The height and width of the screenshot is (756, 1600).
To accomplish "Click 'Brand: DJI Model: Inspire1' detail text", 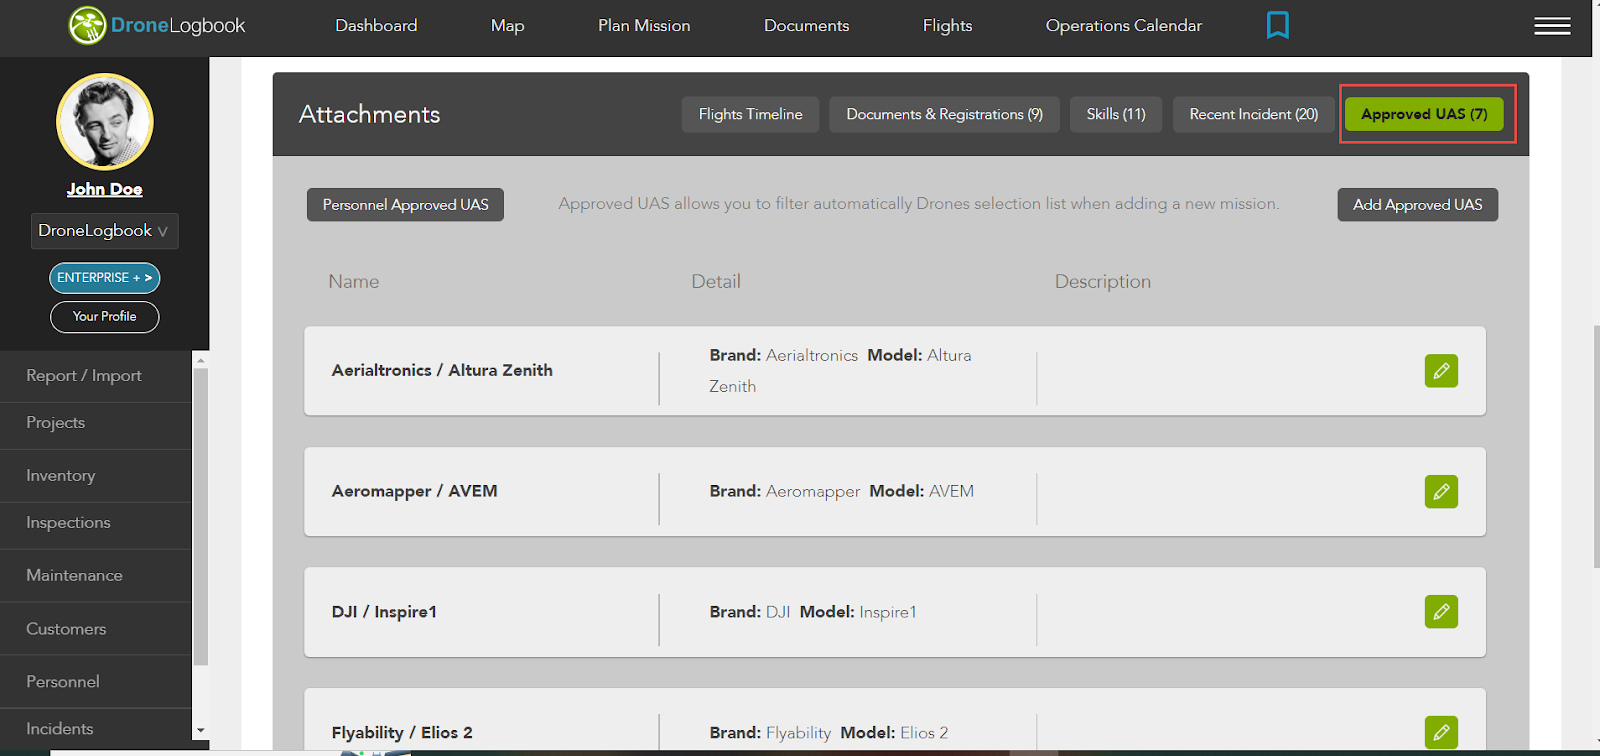I will (813, 612).
